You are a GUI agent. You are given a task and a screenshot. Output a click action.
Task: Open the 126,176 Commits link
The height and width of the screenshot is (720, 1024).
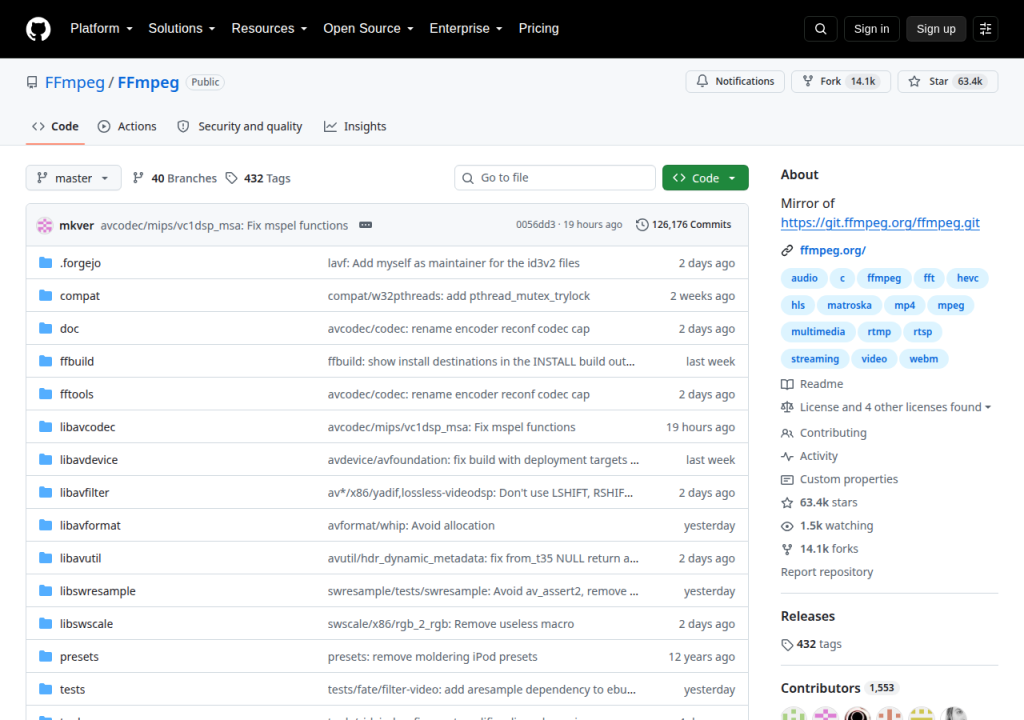[x=684, y=225]
